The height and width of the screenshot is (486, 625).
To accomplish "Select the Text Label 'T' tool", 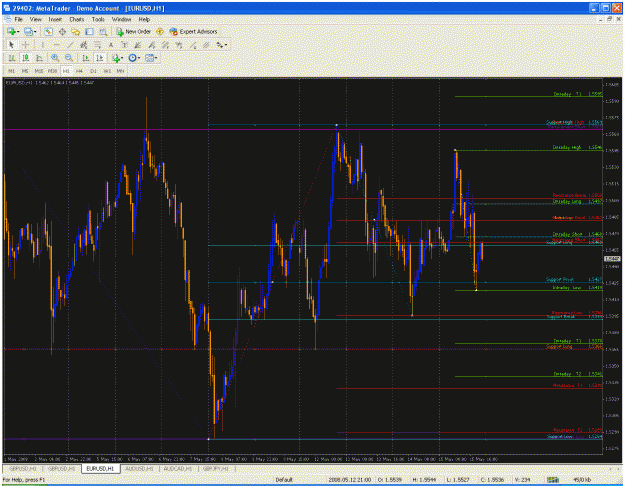I will point(124,45).
